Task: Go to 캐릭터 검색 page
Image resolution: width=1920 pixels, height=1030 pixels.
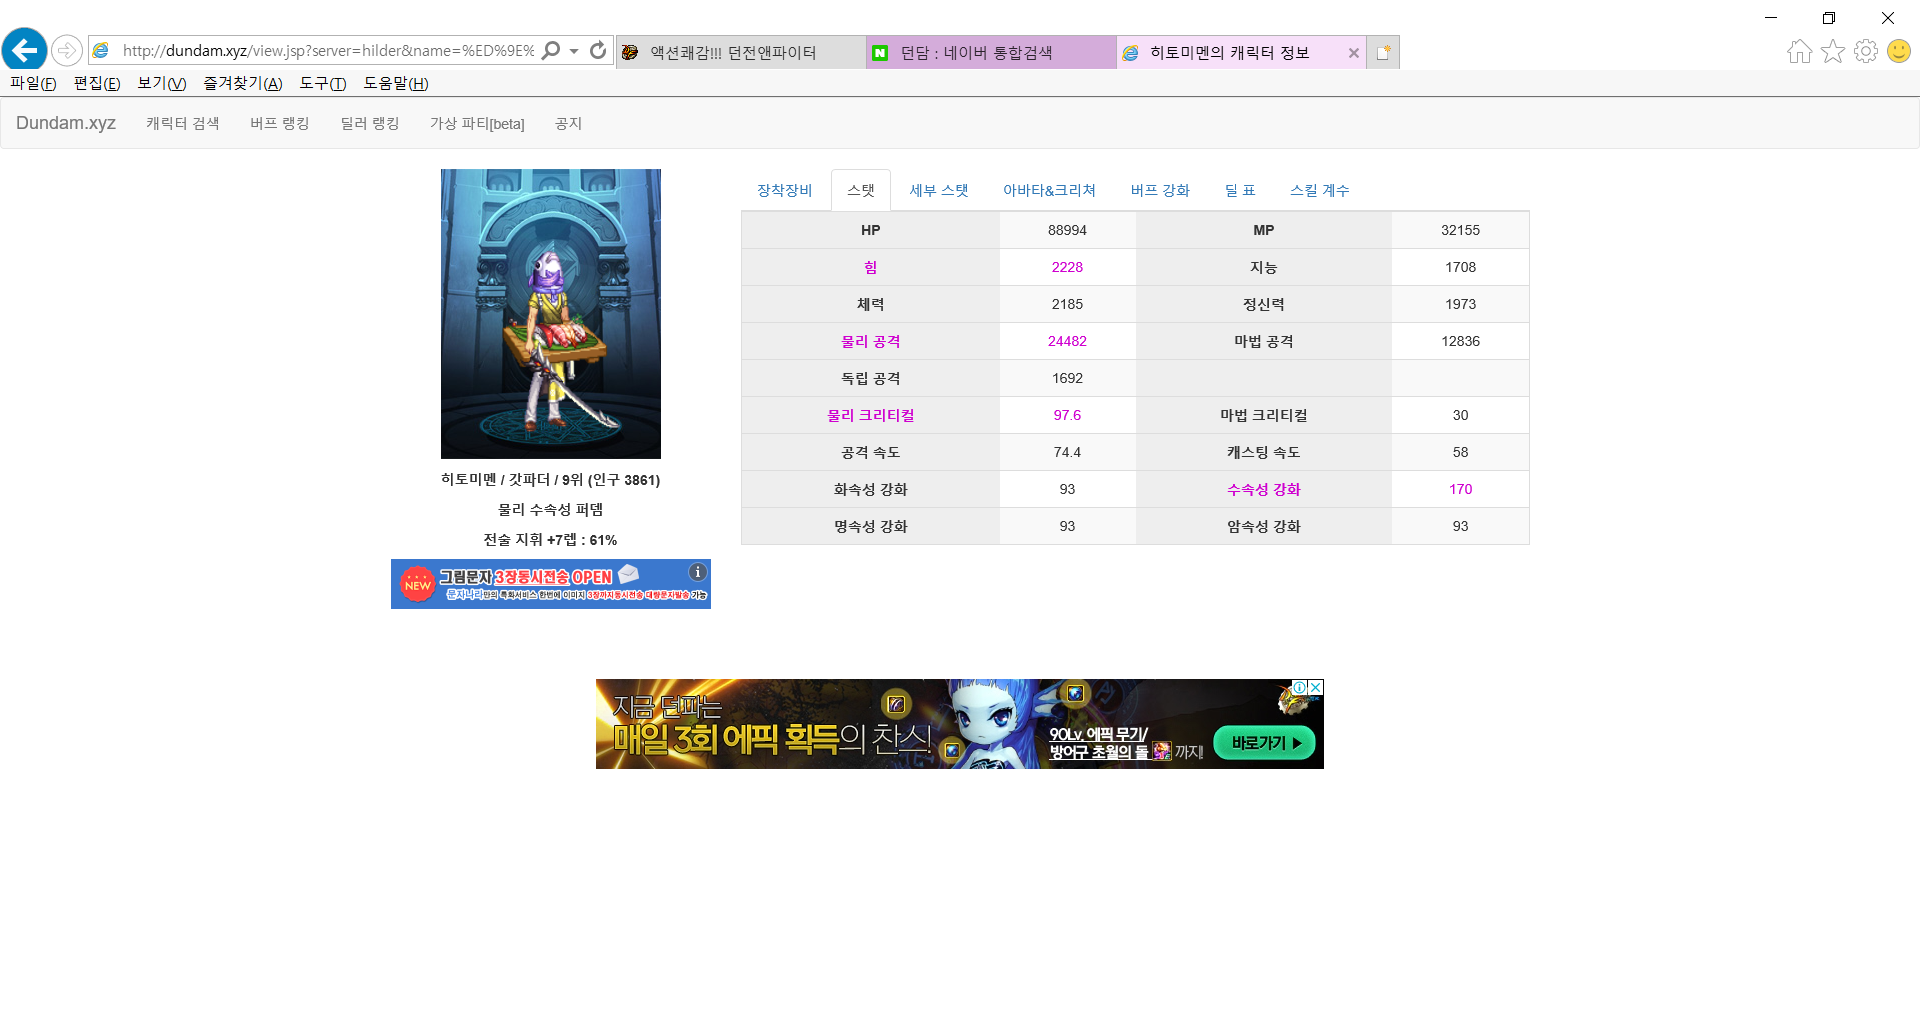Action: [x=182, y=123]
